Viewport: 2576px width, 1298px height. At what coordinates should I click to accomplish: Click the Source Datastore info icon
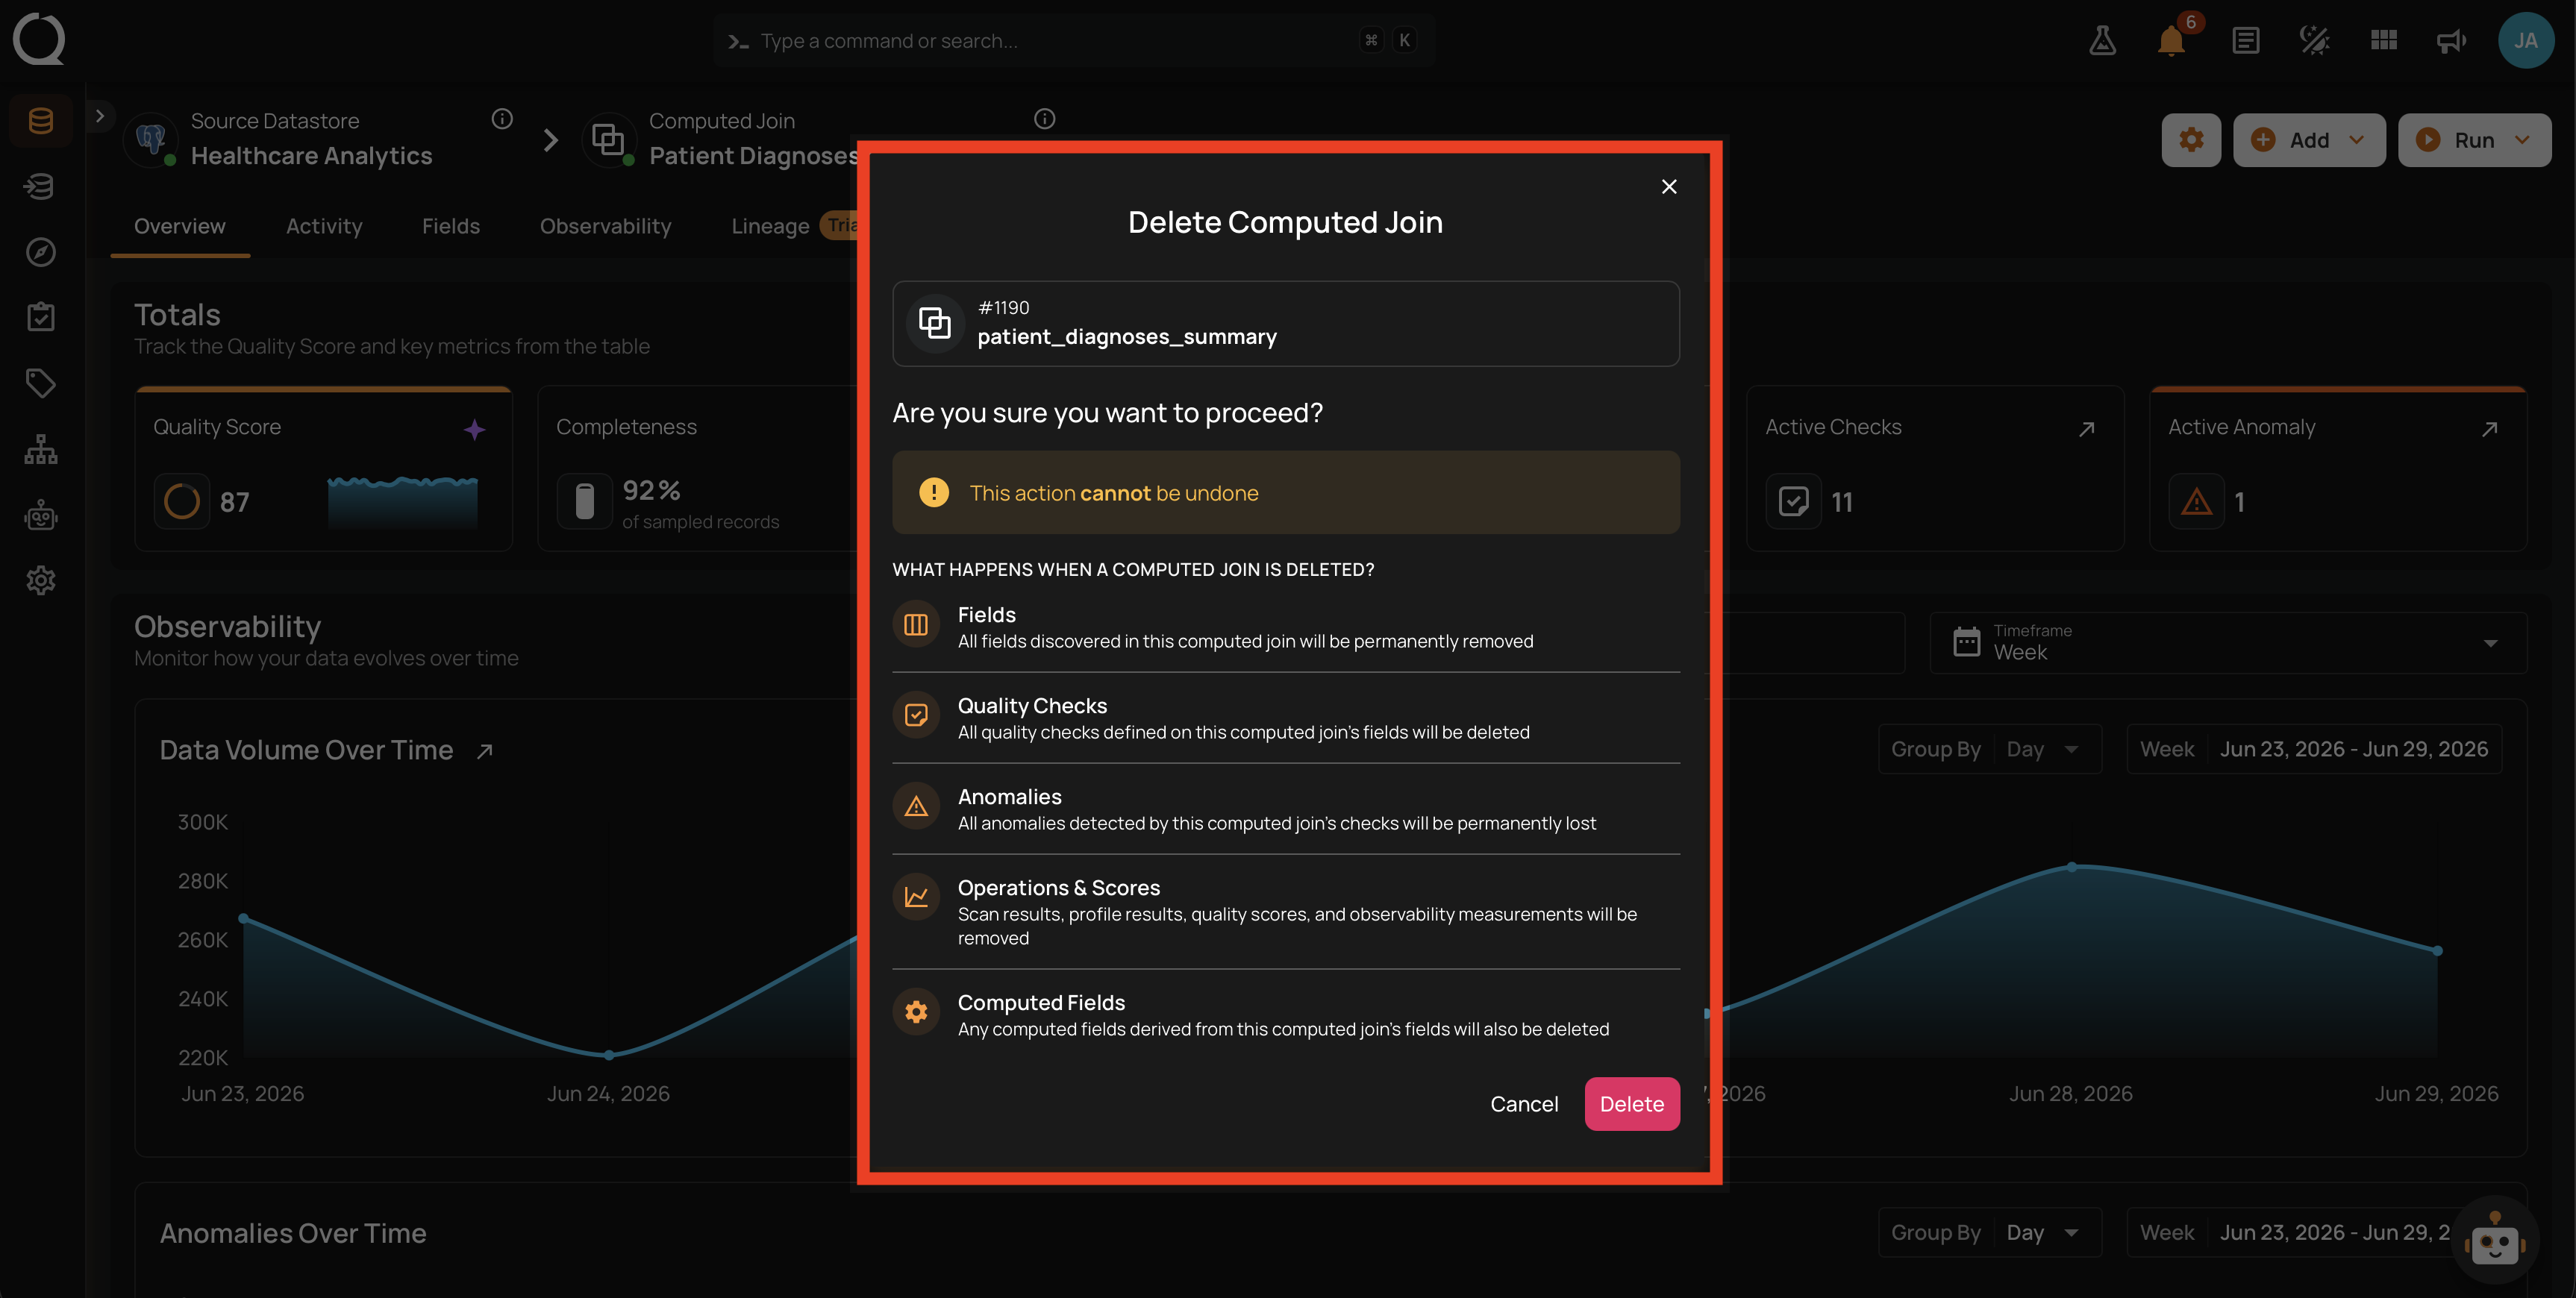[502, 119]
